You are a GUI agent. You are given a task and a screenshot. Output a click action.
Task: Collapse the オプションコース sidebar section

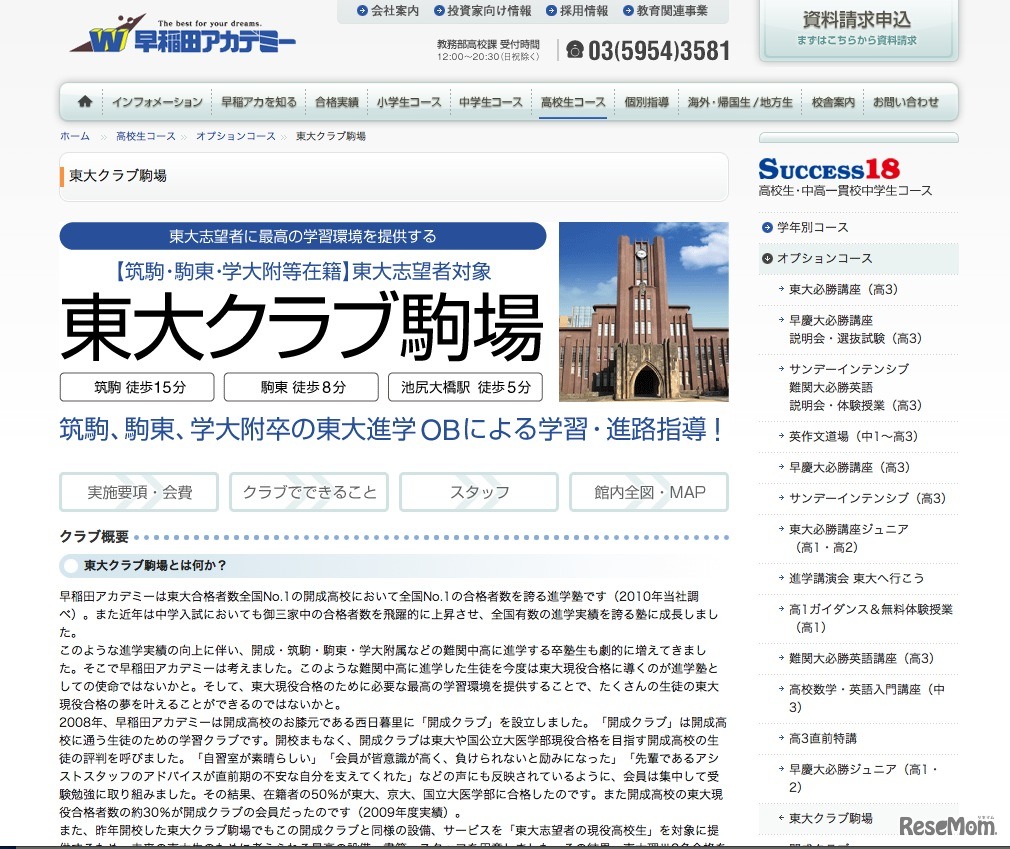767,258
